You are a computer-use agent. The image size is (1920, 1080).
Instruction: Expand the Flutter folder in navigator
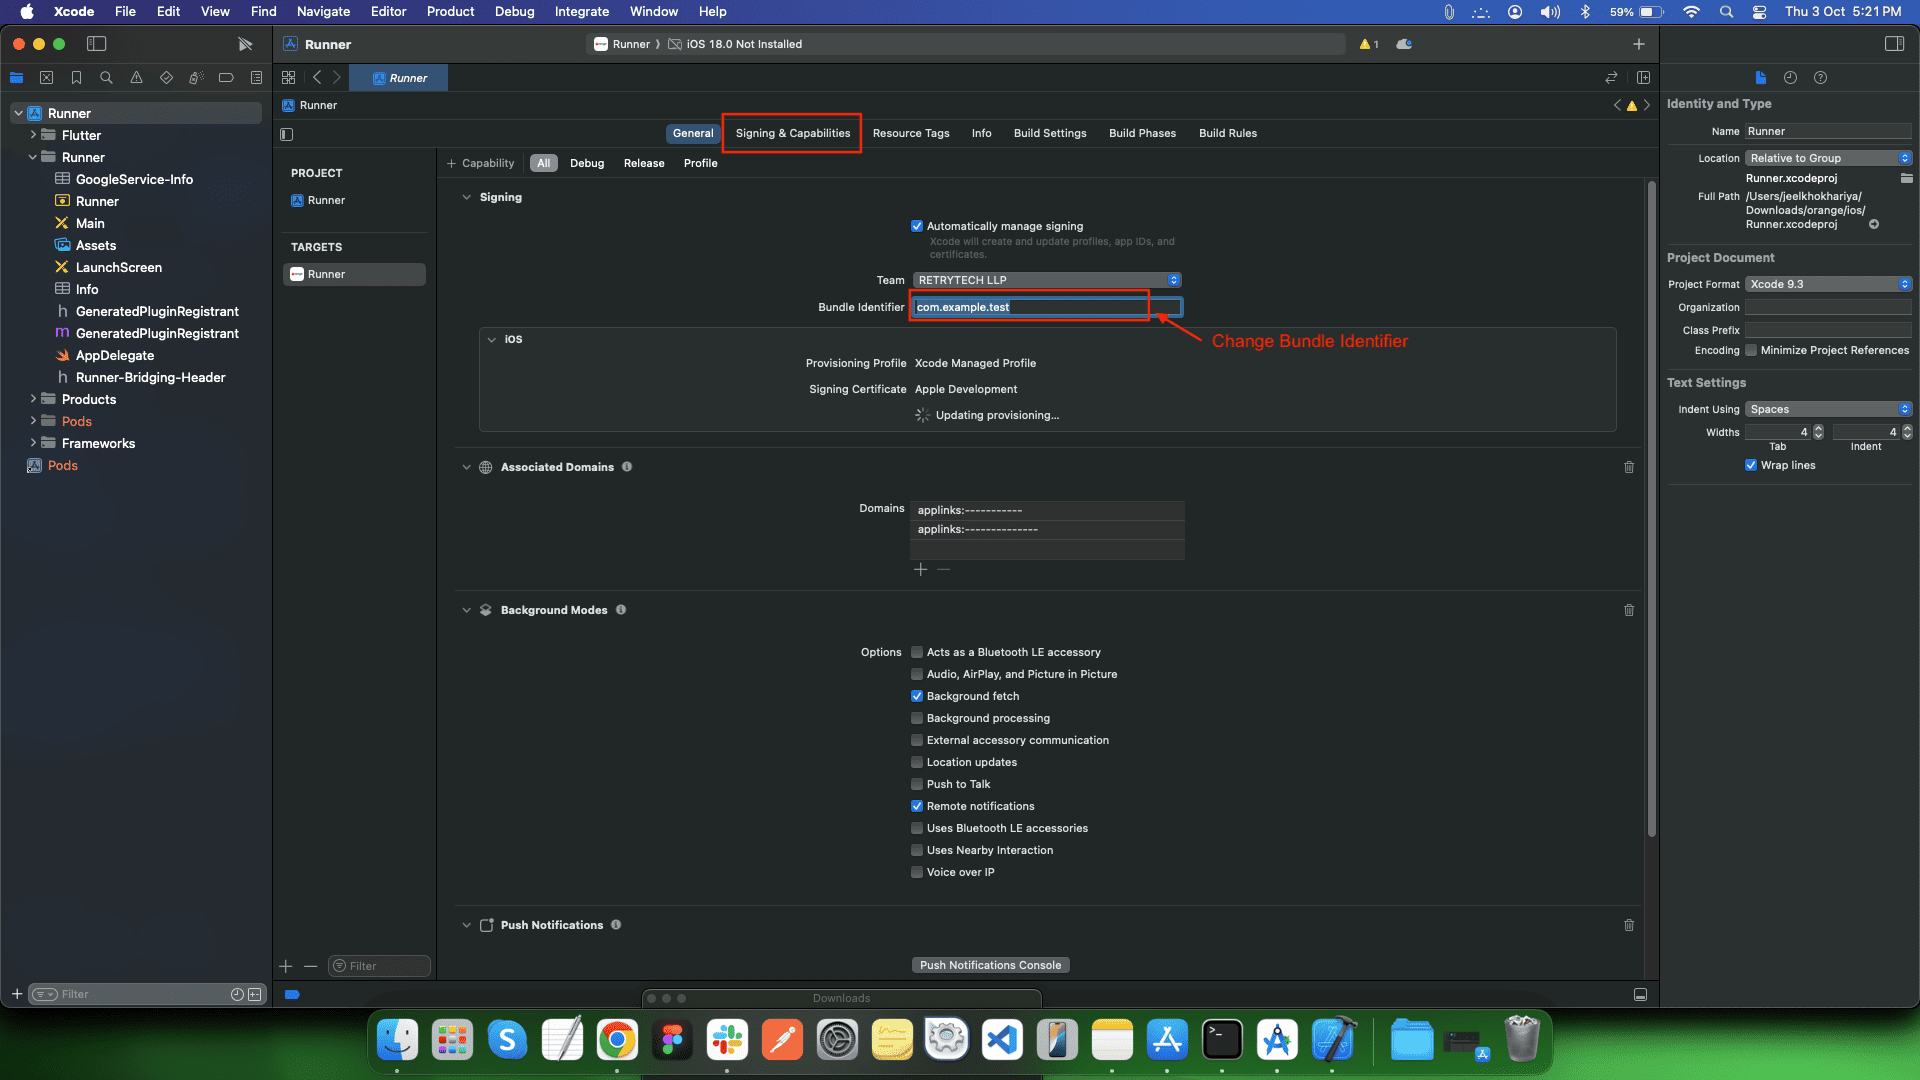pos(33,135)
